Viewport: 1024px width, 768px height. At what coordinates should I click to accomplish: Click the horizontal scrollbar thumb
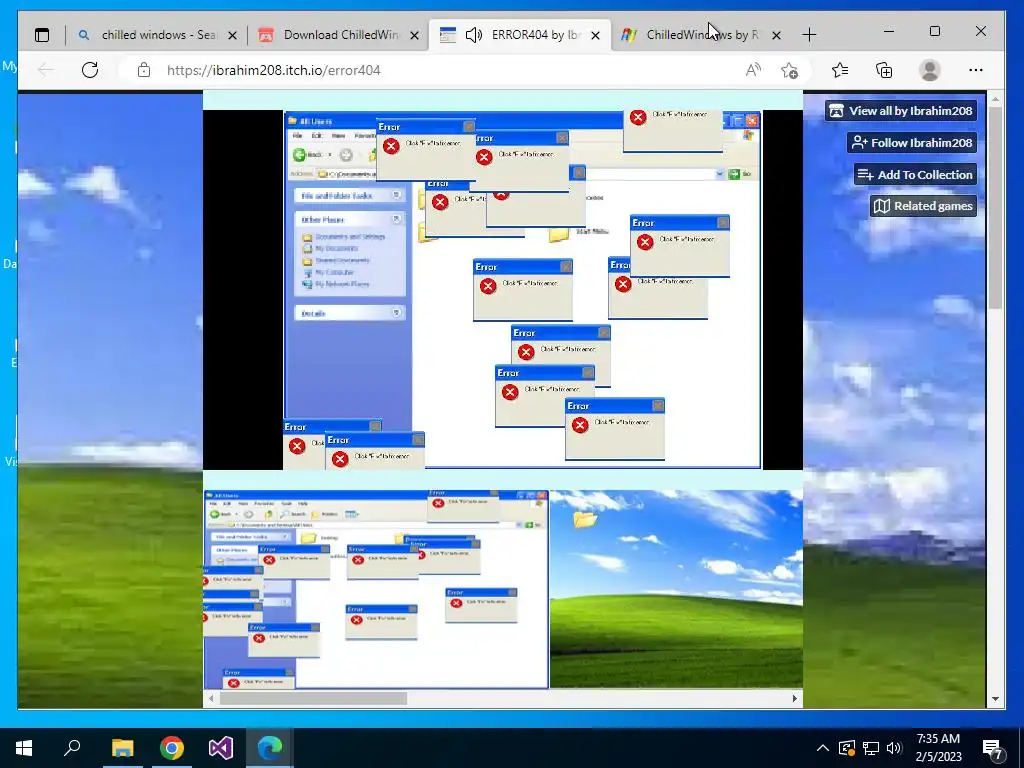313,698
